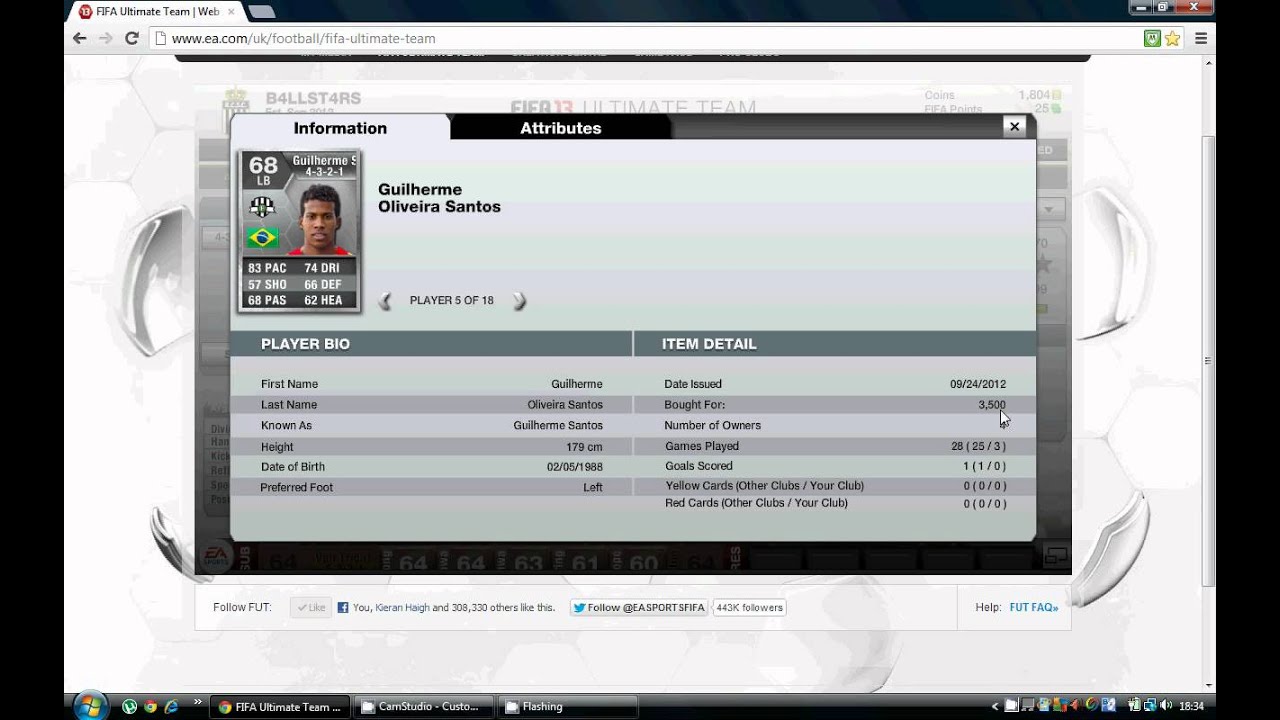Click the Date Issued value 09/24/2012
The image size is (1280, 720).
coord(978,384)
